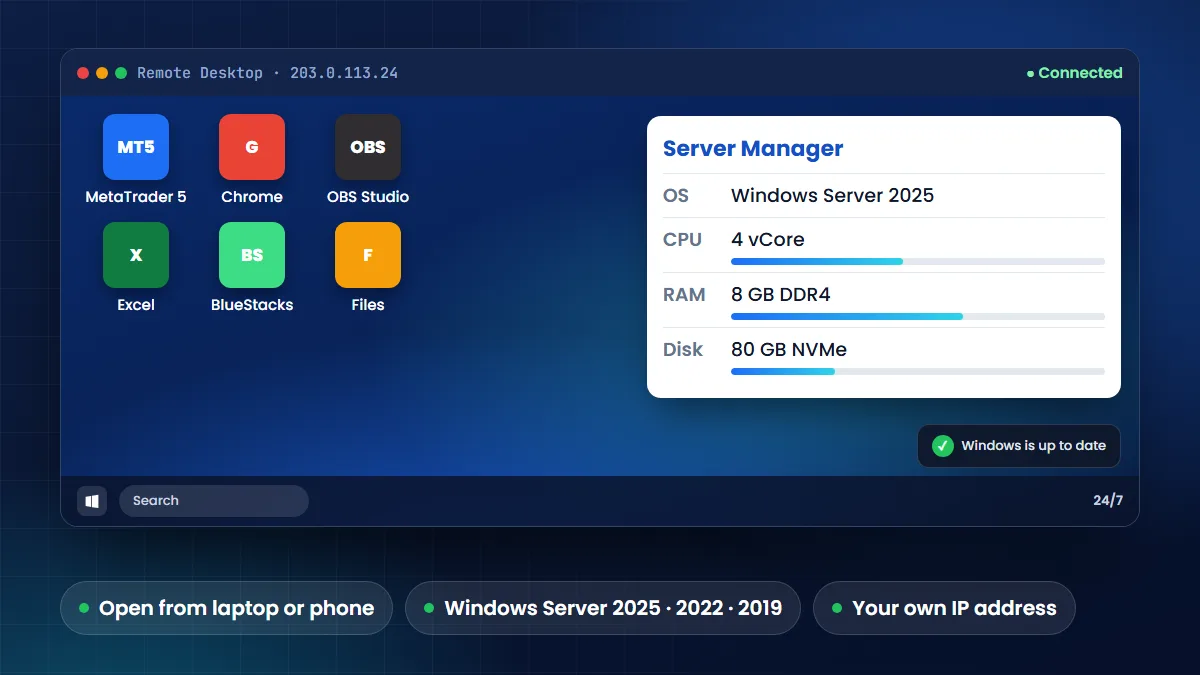Click the green maximize window dot
Screen dimensions: 1200x675
click(121, 73)
